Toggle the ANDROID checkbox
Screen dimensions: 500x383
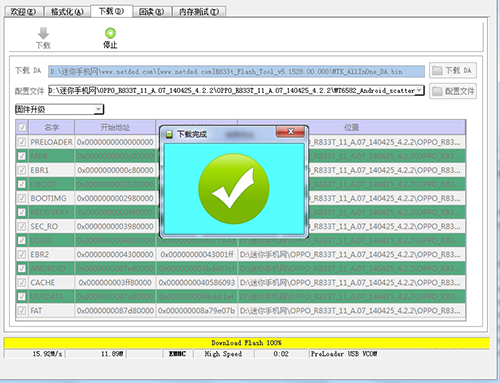(22, 268)
